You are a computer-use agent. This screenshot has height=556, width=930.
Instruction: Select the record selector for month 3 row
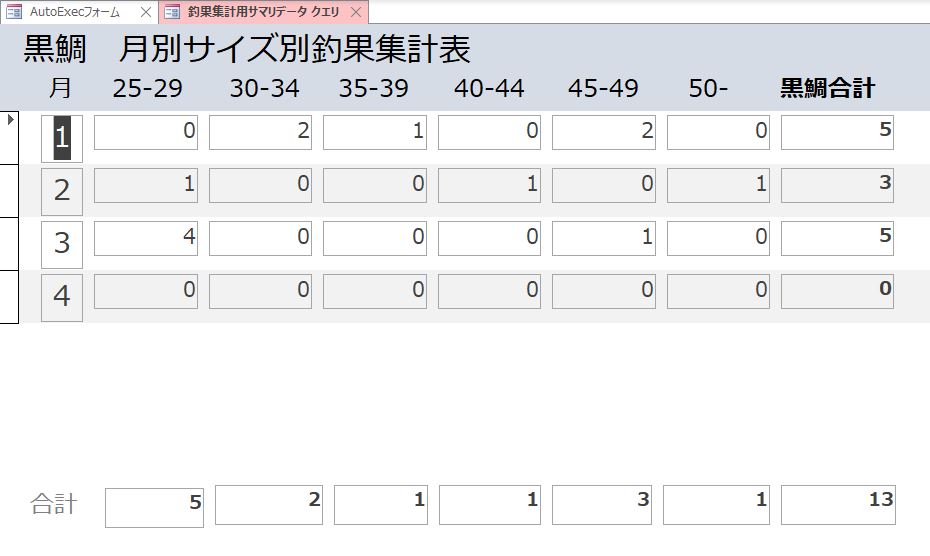[9, 243]
